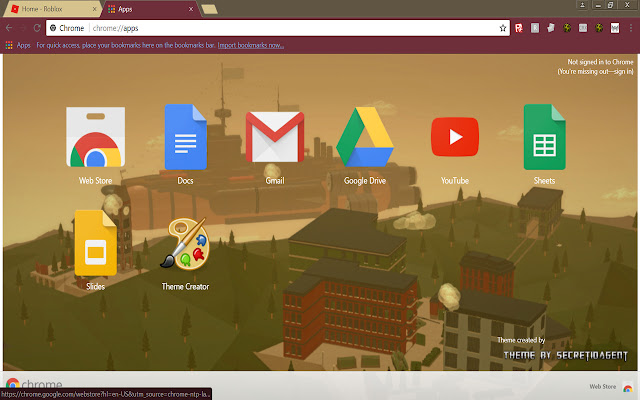The height and width of the screenshot is (400, 640).
Task: Open the YouTube app
Action: pyautogui.click(x=455, y=137)
